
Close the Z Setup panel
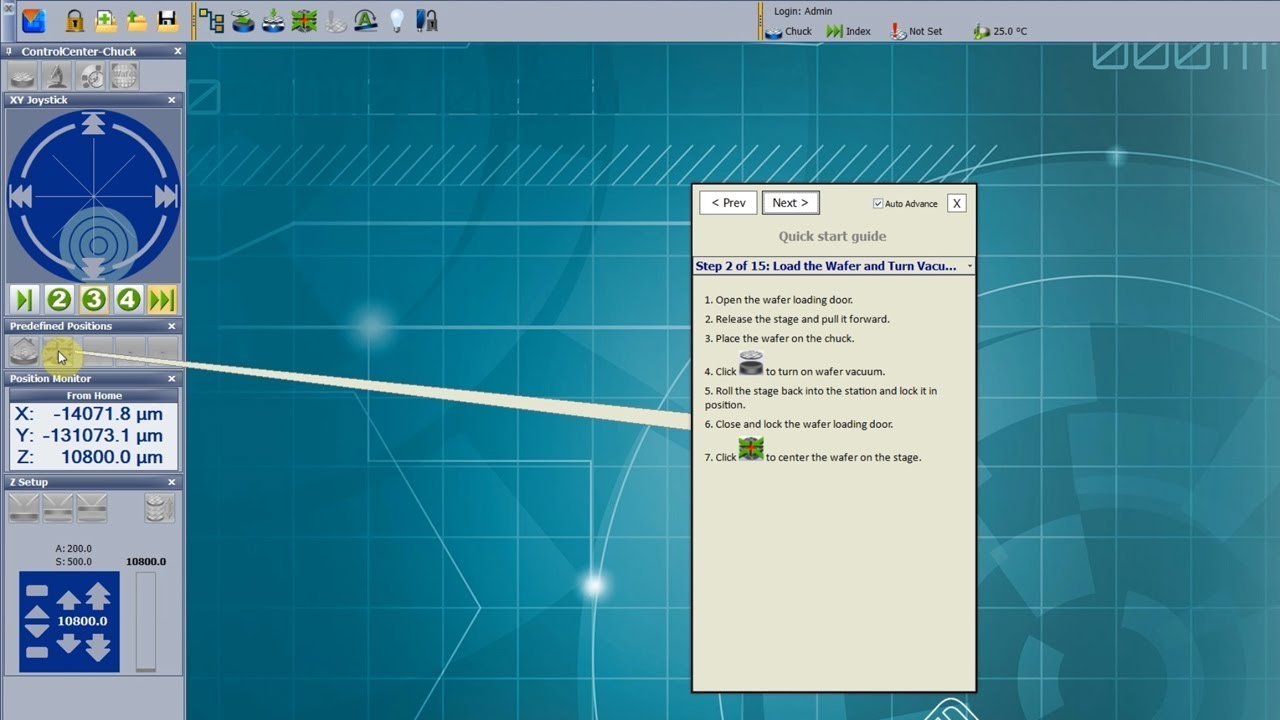click(x=172, y=482)
